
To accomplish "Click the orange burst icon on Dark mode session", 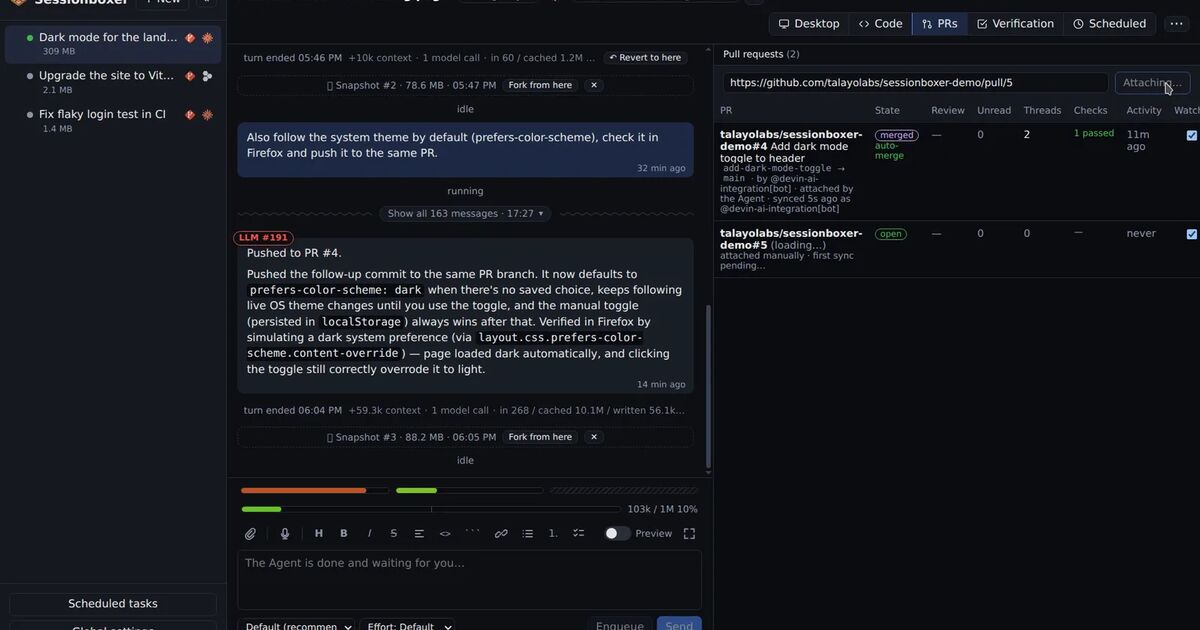I will pyautogui.click(x=207, y=38).
